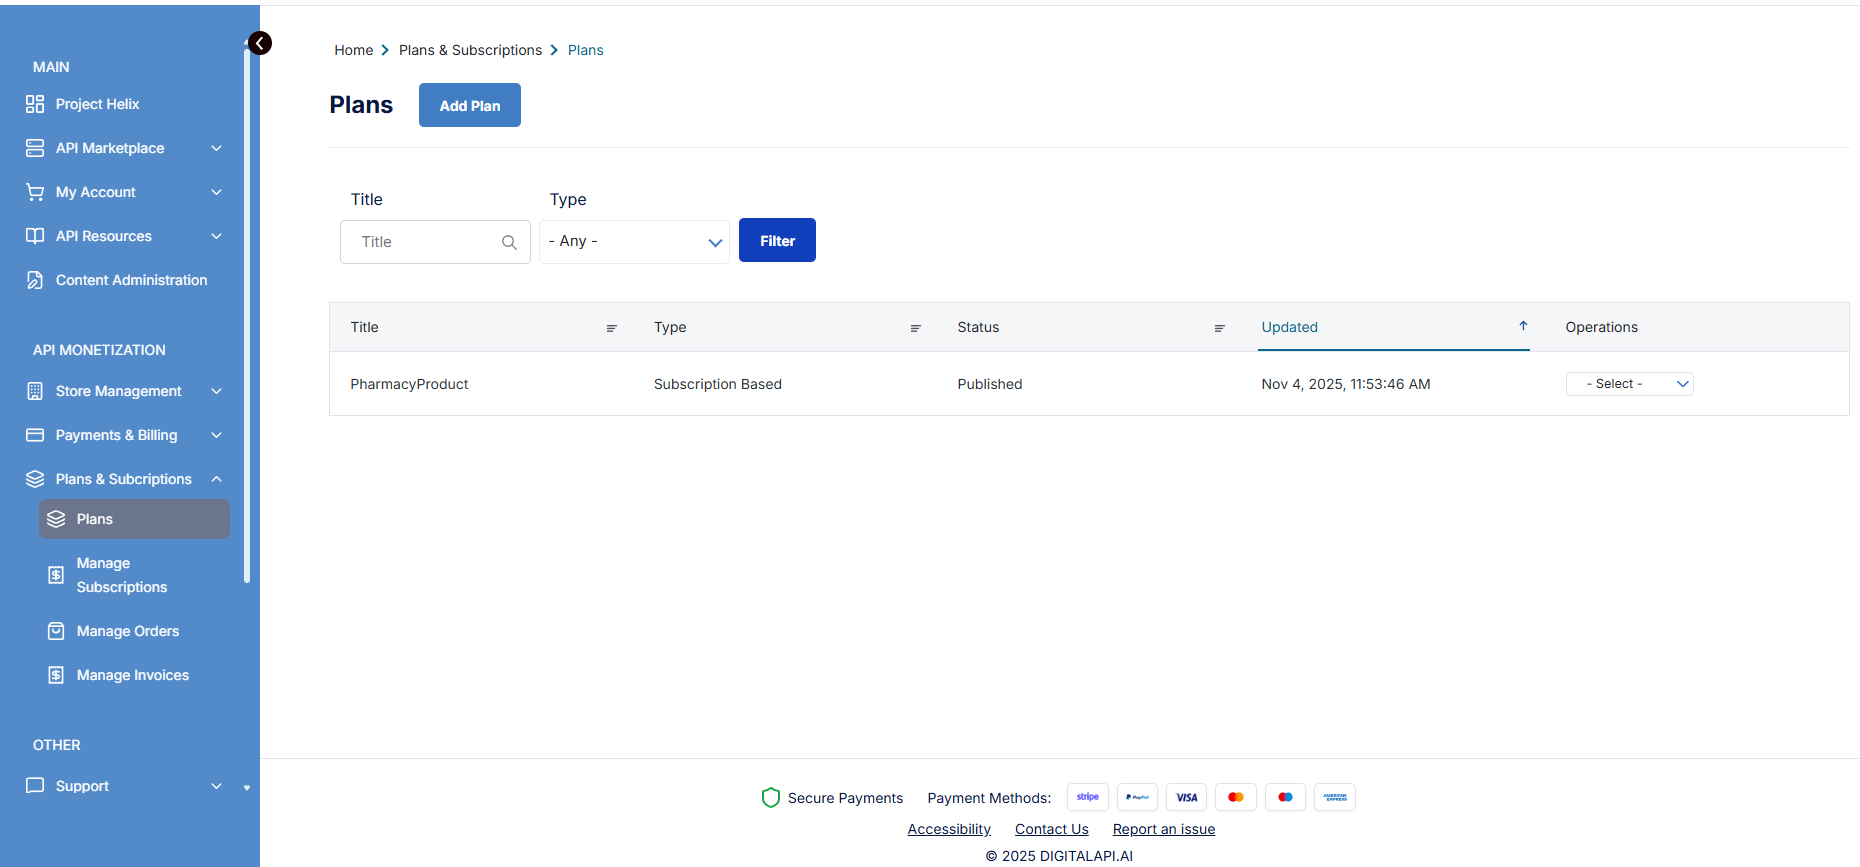Click the Status column sort icon
Viewport: 1860px width, 867px height.
click(1219, 328)
